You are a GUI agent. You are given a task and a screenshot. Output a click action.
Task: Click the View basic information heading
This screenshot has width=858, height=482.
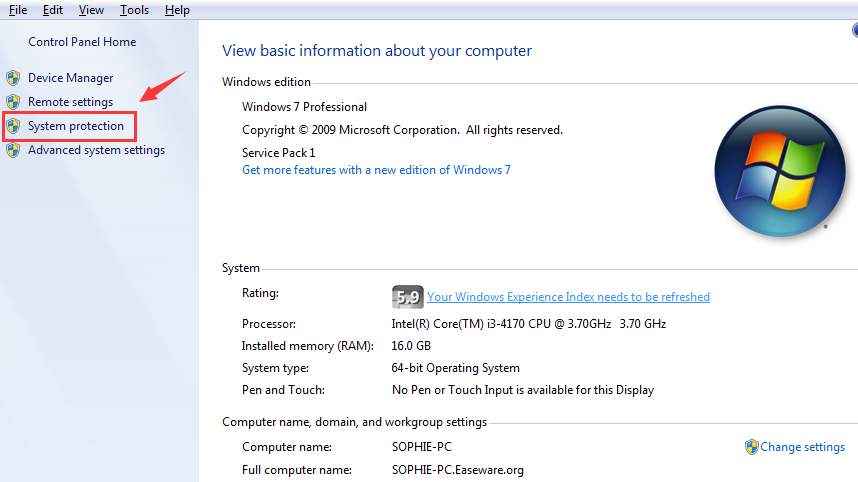pyautogui.click(x=377, y=51)
